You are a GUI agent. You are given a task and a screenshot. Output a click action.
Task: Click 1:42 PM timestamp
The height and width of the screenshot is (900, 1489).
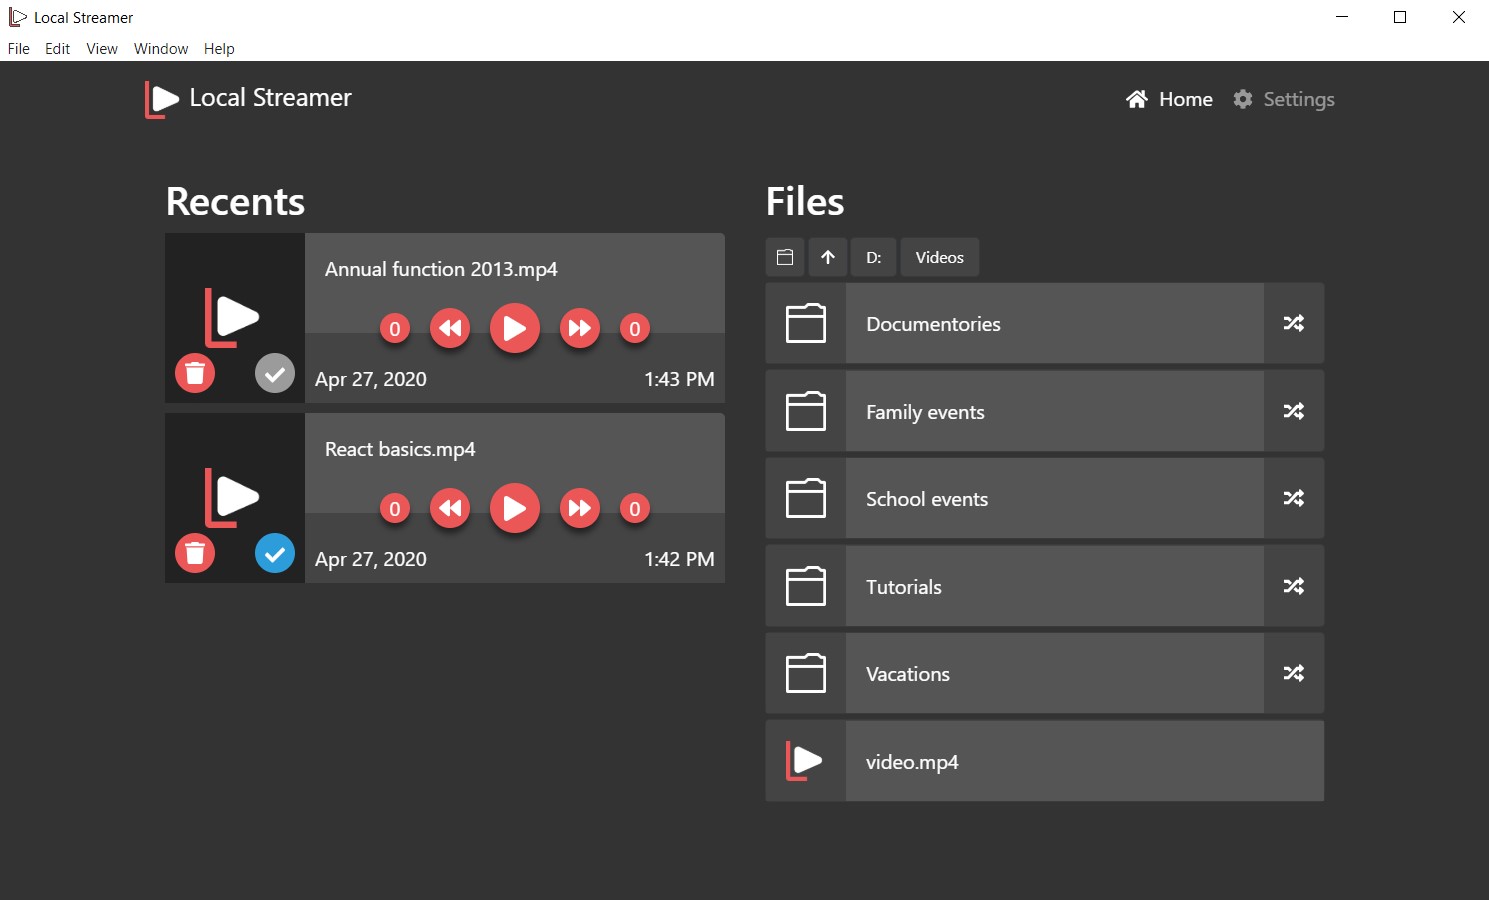(x=679, y=559)
